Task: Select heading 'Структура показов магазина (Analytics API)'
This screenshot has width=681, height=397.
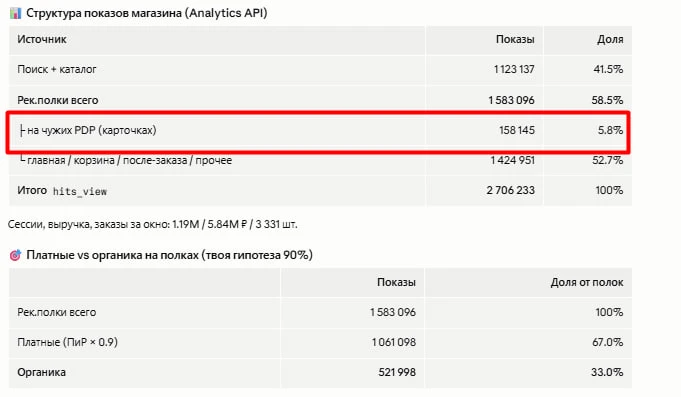Action: tap(147, 13)
